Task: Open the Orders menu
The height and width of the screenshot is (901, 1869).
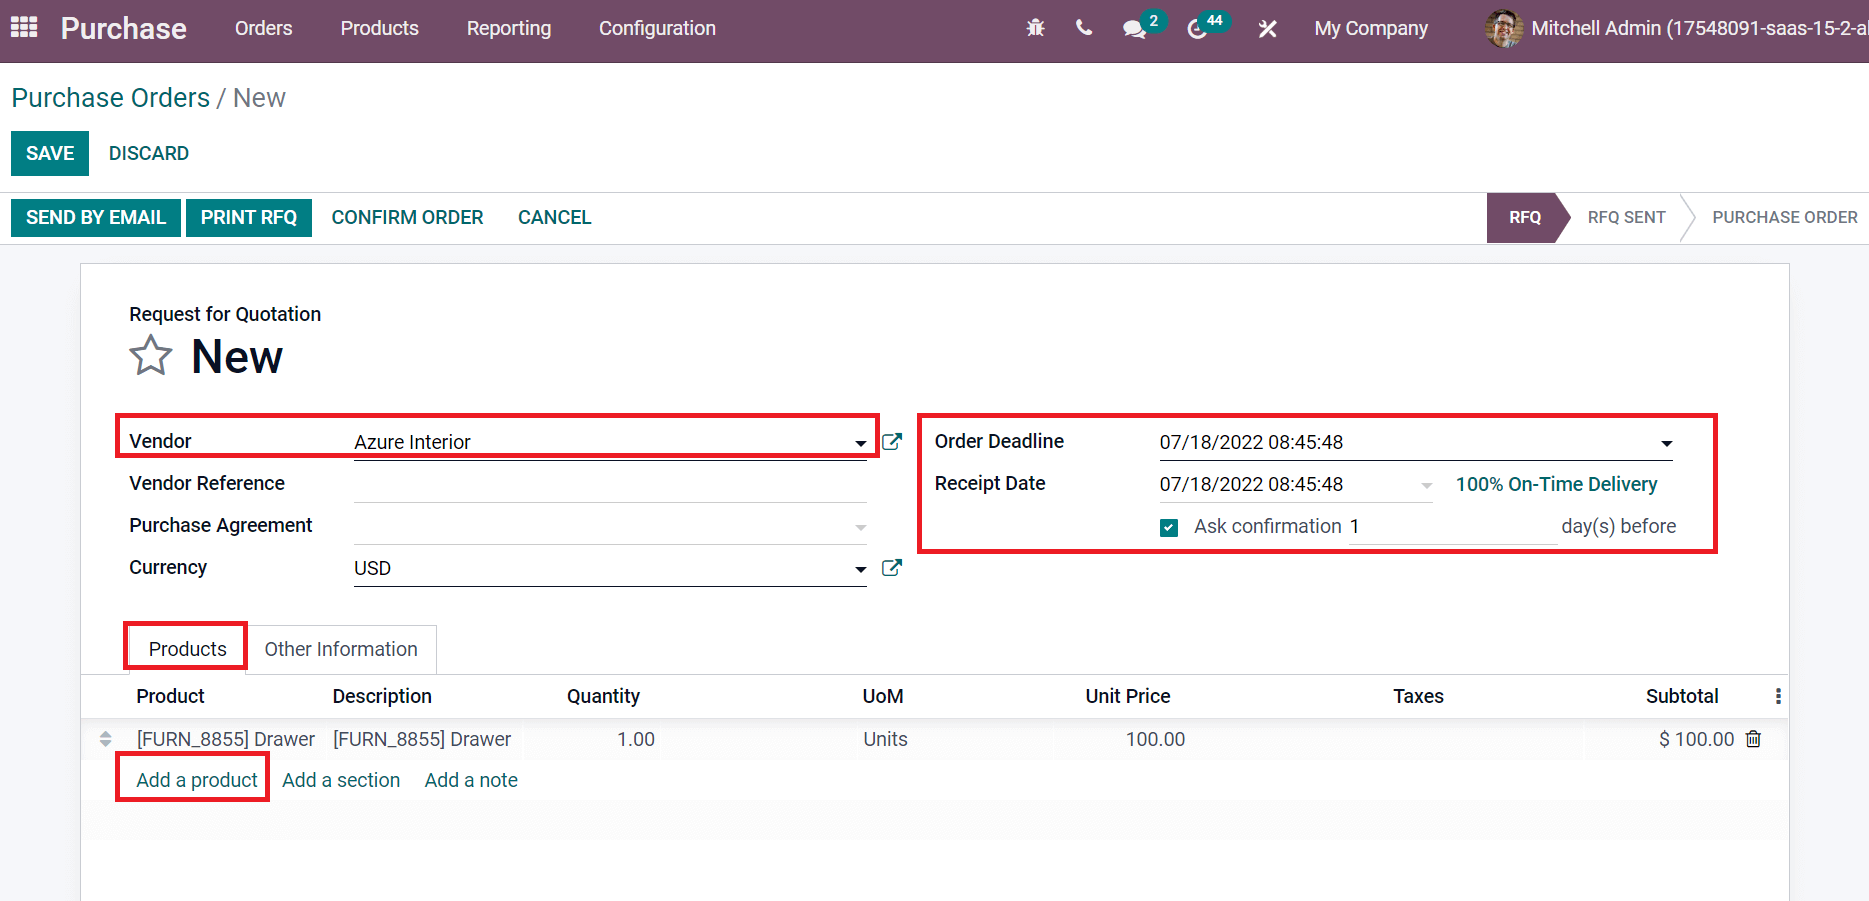Action: [264, 28]
